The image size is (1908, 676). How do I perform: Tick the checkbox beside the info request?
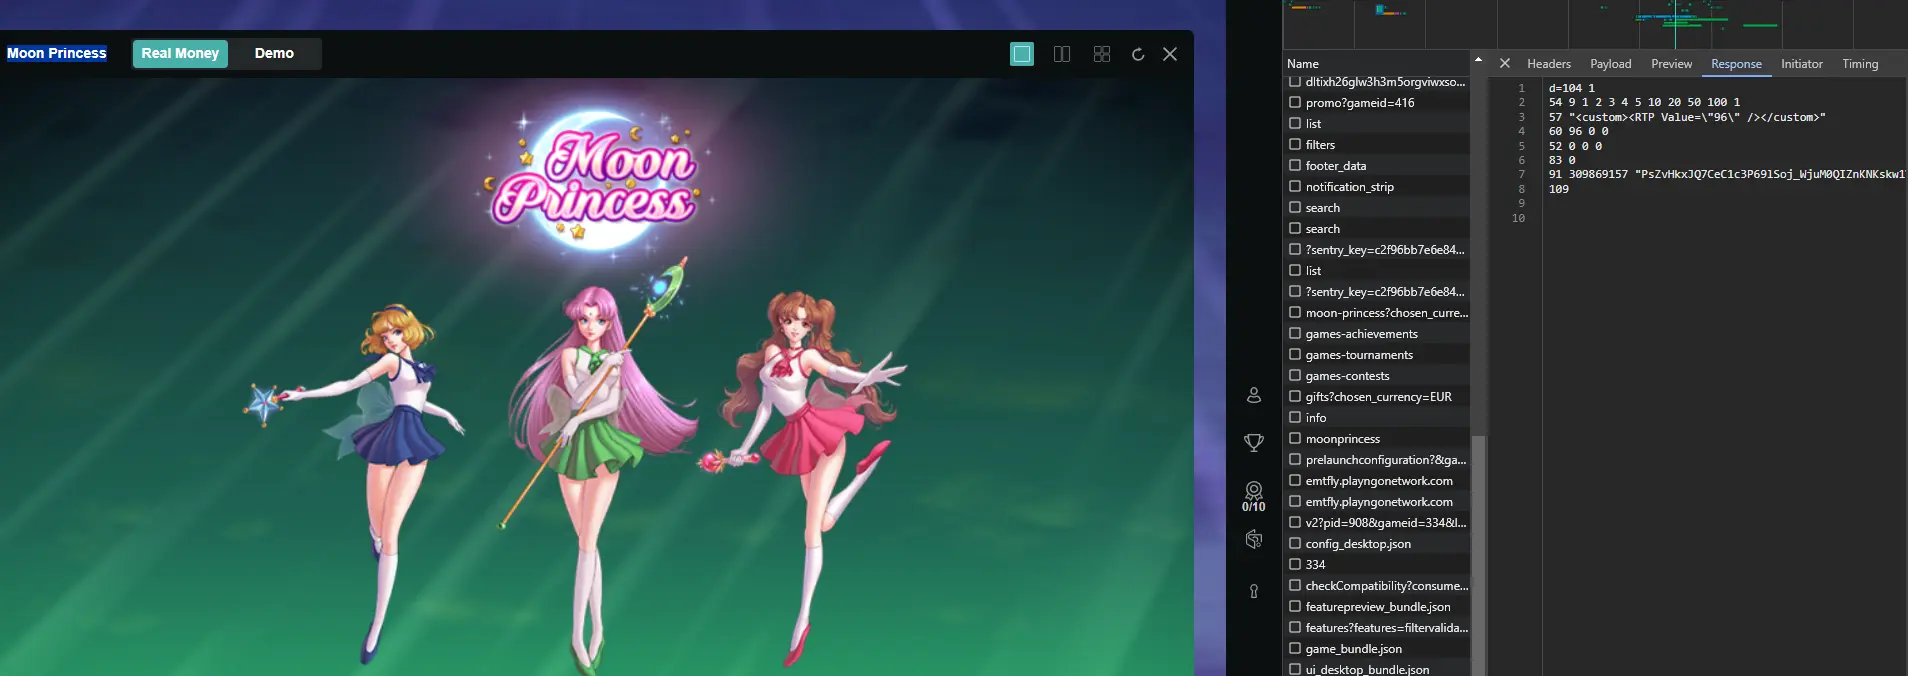click(1295, 417)
